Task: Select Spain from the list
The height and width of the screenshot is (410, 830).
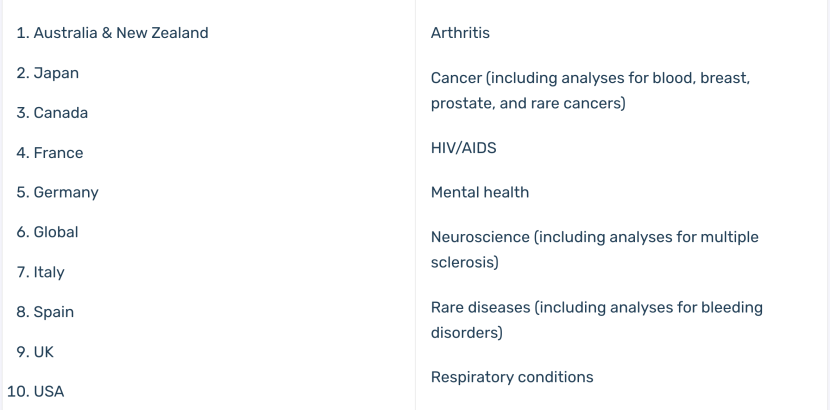Action: pyautogui.click(x=53, y=312)
